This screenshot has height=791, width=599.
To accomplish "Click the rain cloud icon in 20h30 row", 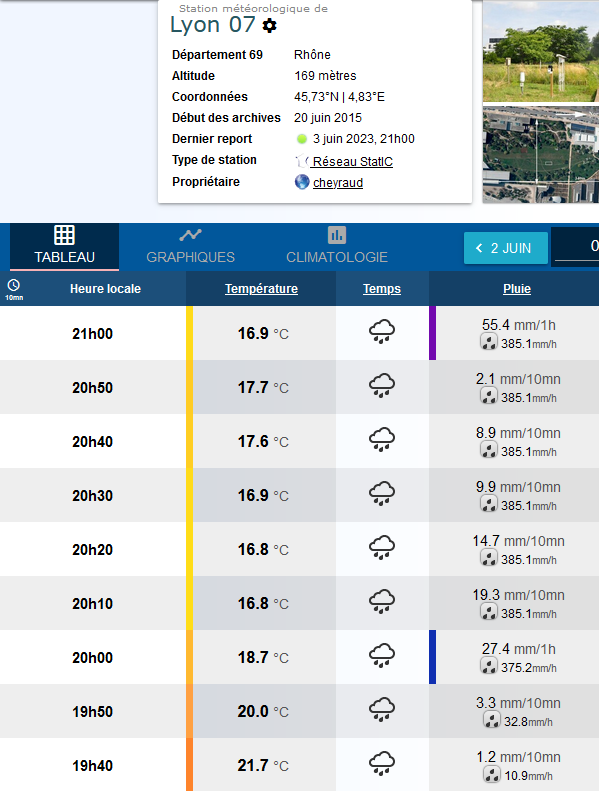I will pyautogui.click(x=382, y=493).
